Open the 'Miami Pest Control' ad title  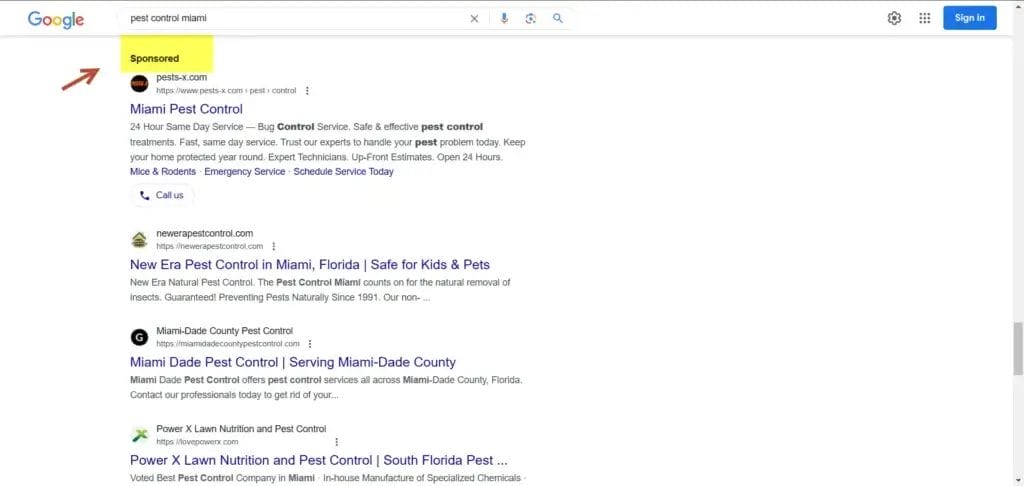[x=186, y=109]
